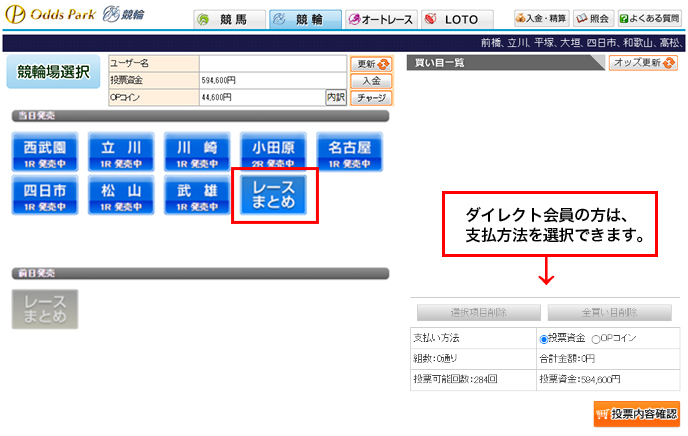
Task: Click 選択項目削除 button
Action: coord(479,313)
